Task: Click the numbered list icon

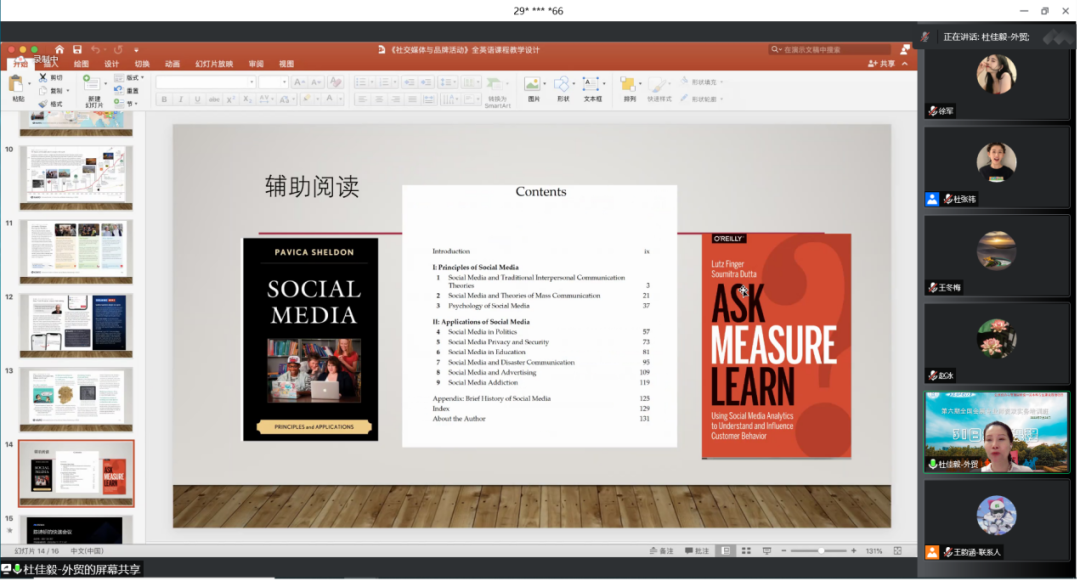Action: click(x=384, y=82)
